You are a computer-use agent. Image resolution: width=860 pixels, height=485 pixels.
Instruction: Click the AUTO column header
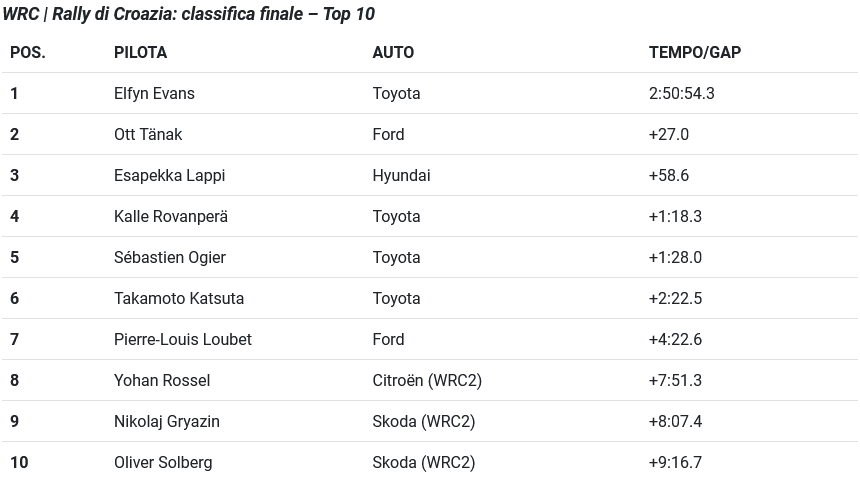[x=393, y=52]
